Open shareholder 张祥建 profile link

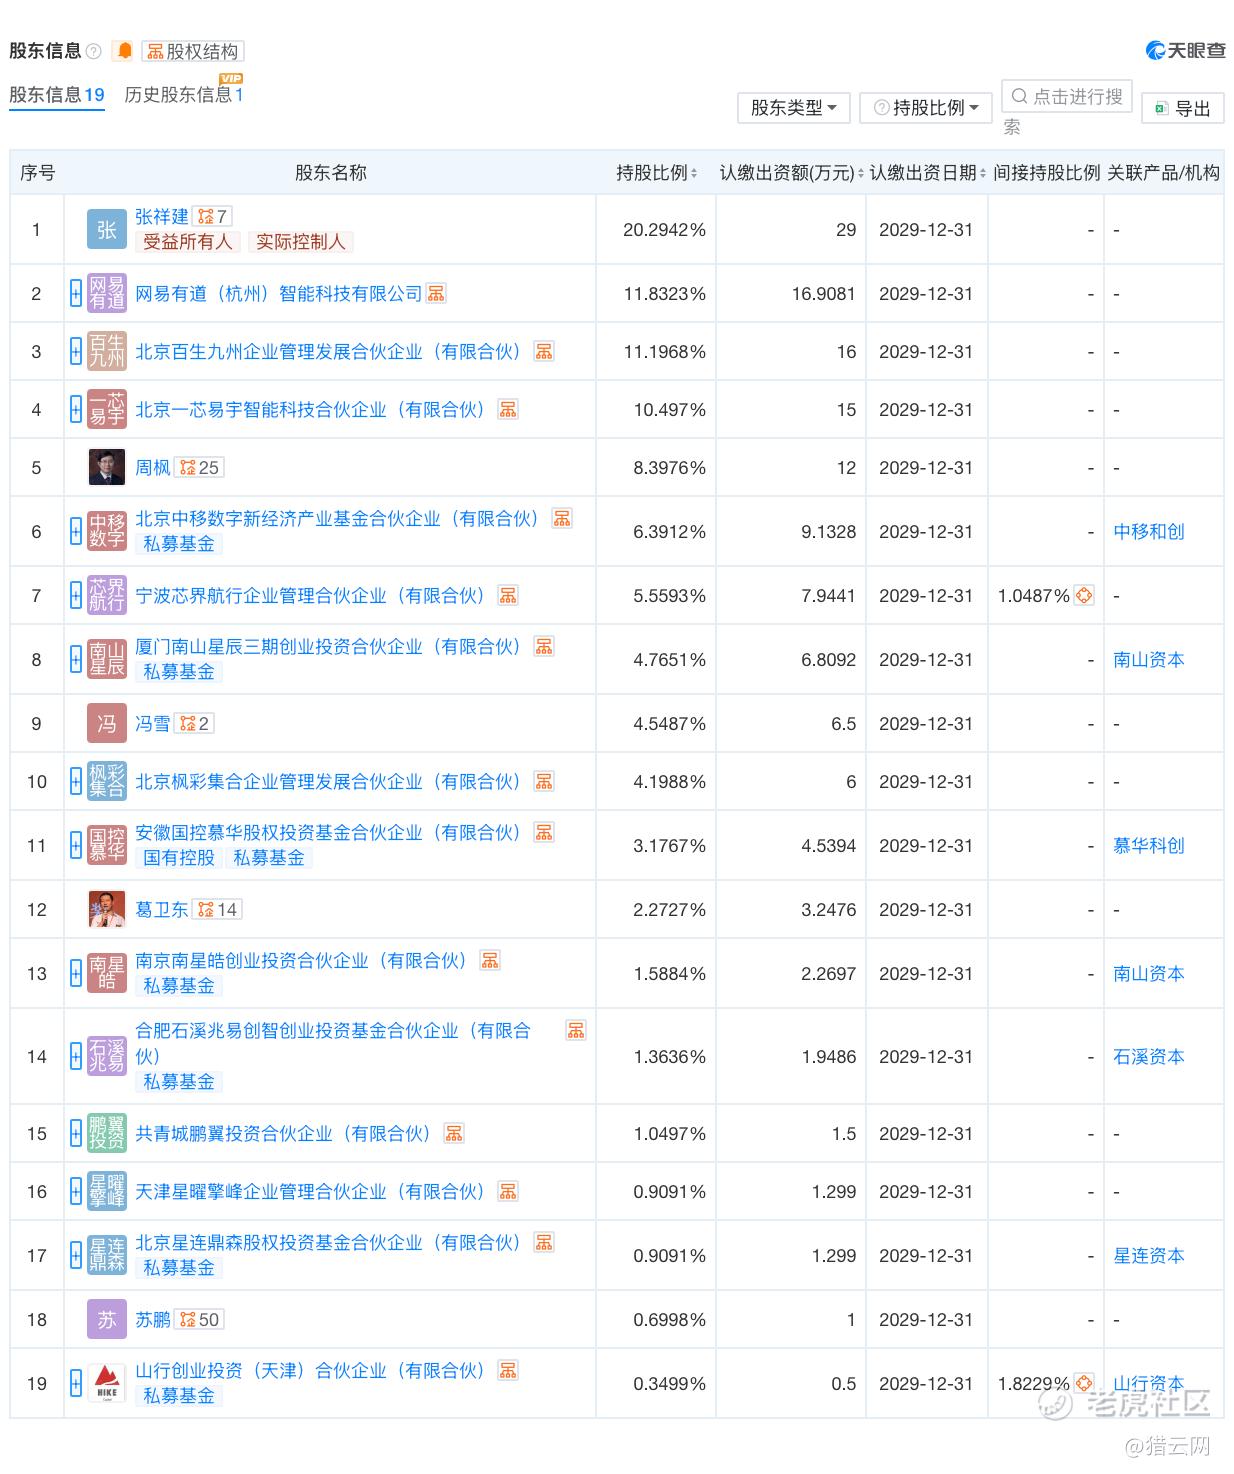[x=162, y=216]
